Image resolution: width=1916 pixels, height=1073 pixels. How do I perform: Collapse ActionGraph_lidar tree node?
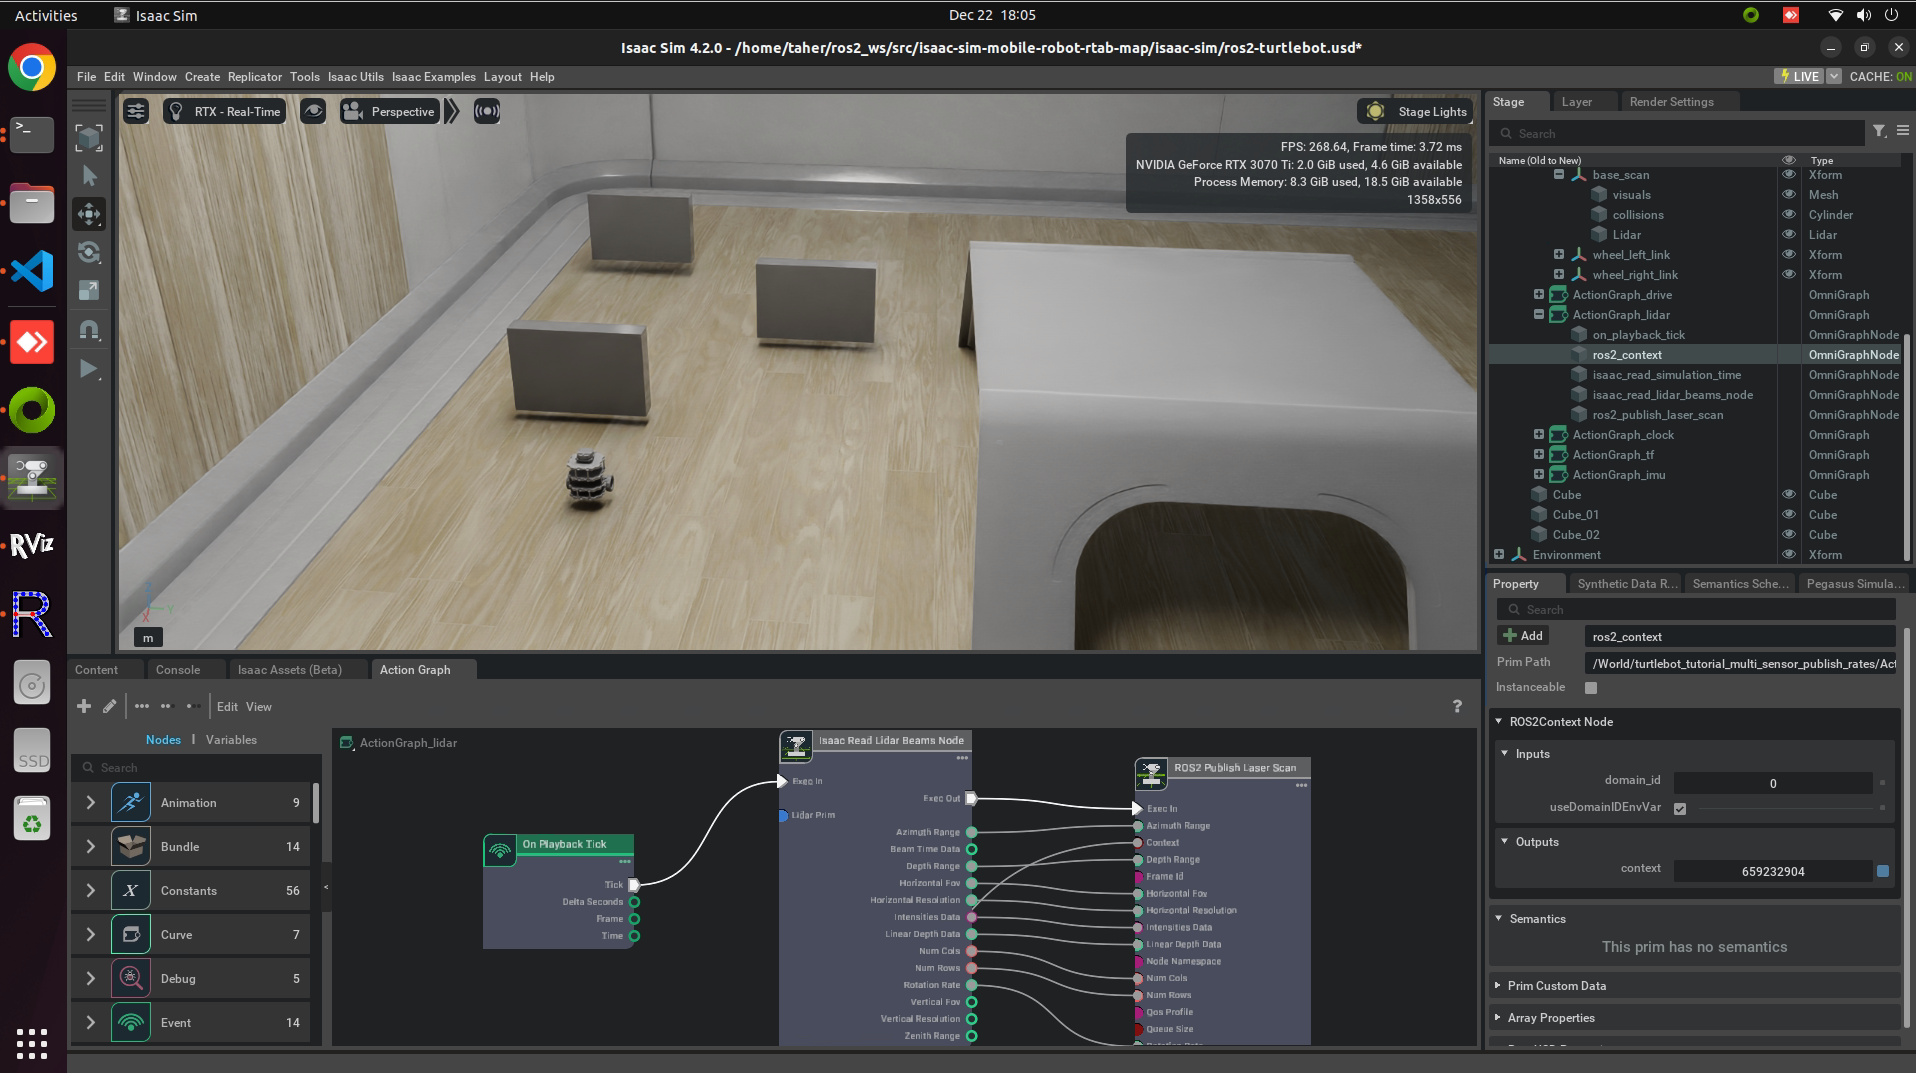1538,314
